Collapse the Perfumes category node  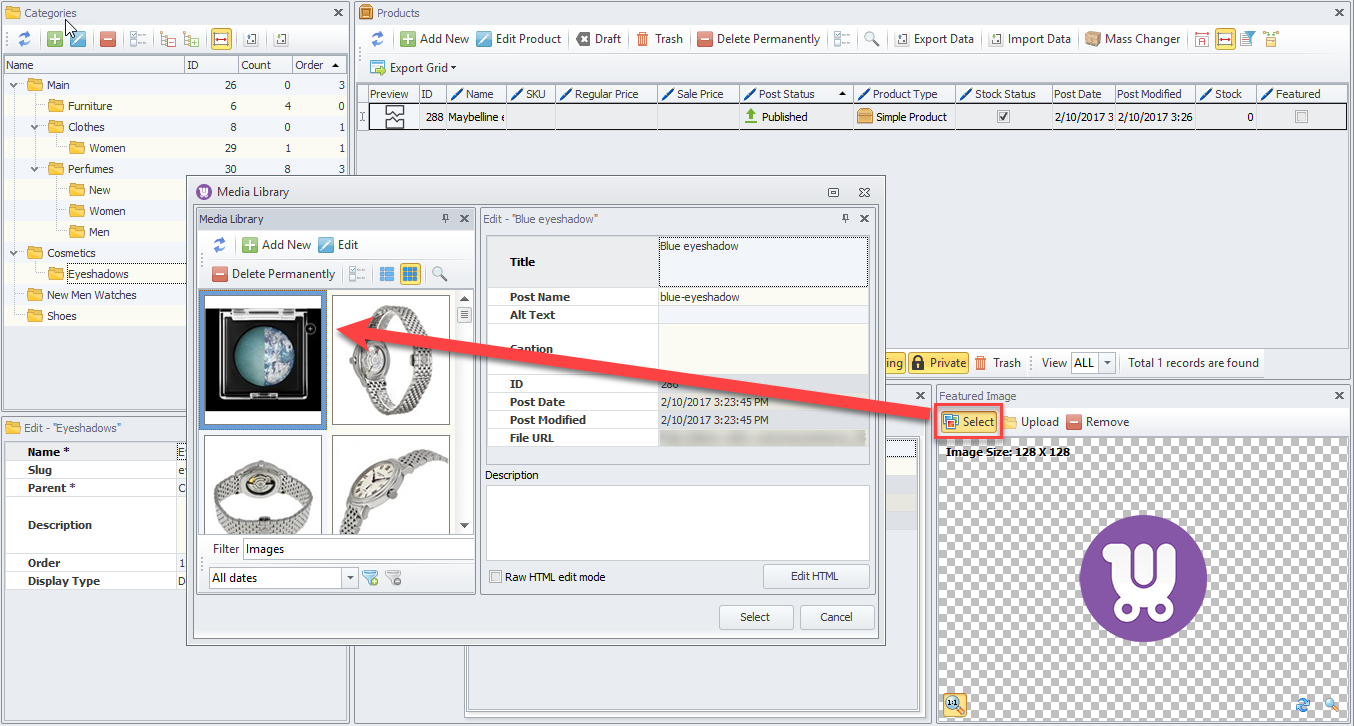coord(35,169)
